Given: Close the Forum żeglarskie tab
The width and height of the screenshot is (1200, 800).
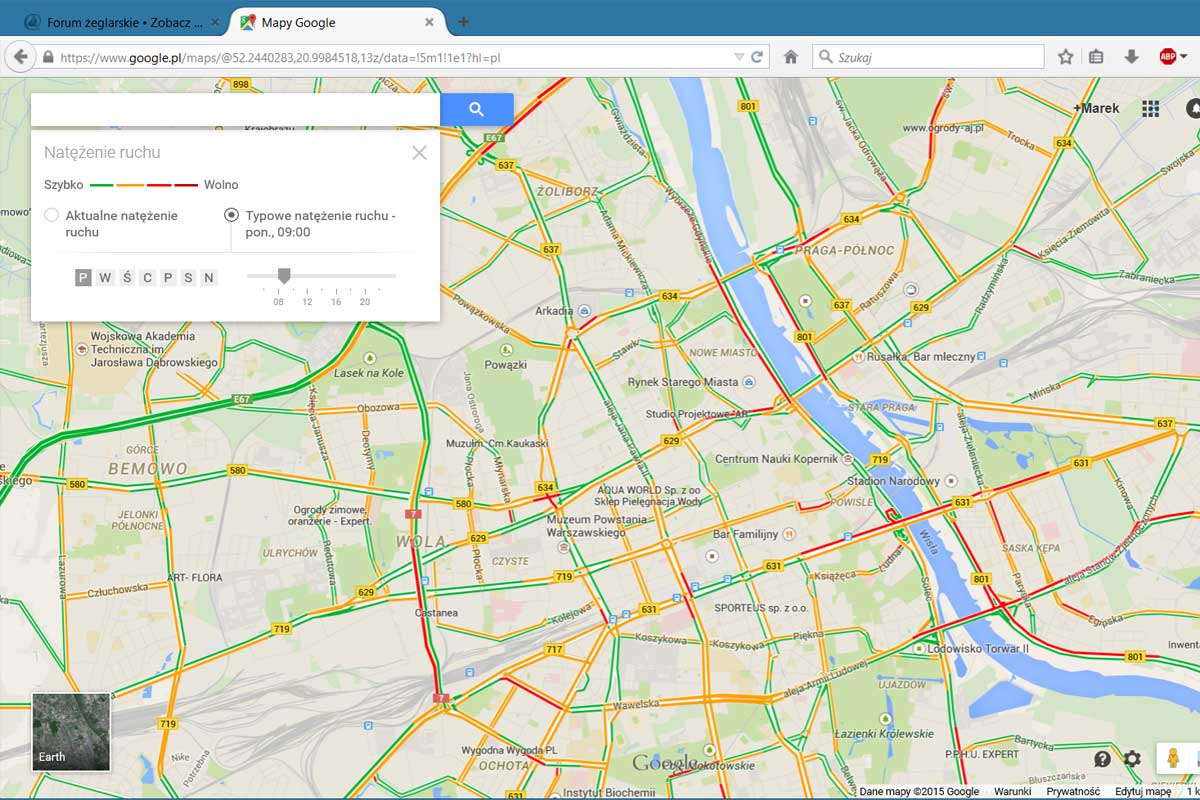Looking at the screenshot, I should (x=214, y=22).
